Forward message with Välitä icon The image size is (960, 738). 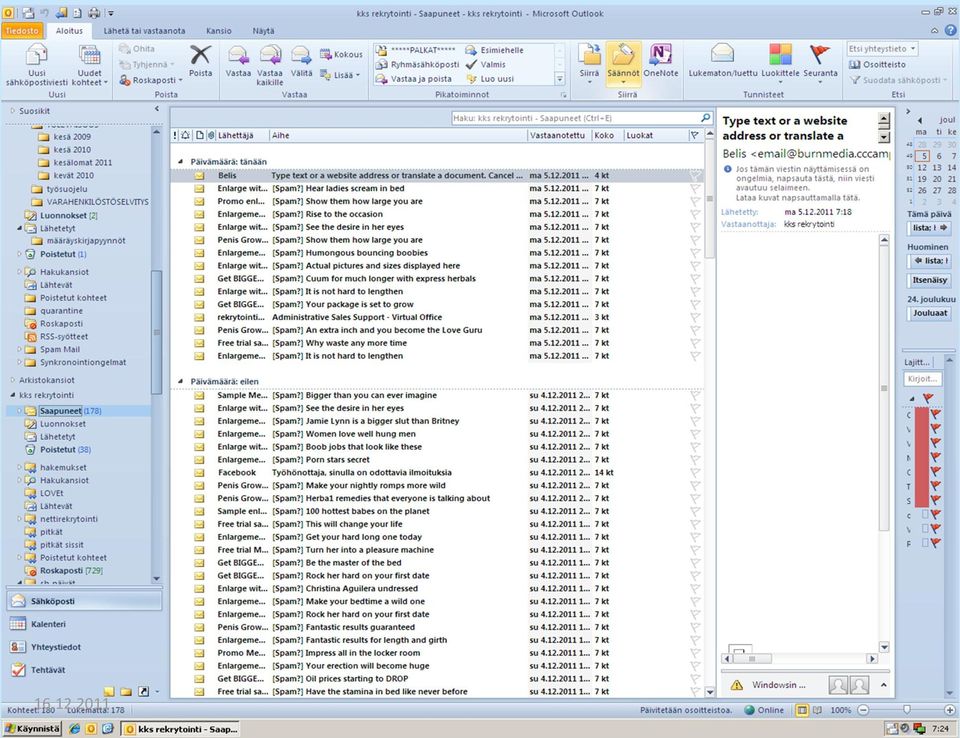tap(301, 61)
